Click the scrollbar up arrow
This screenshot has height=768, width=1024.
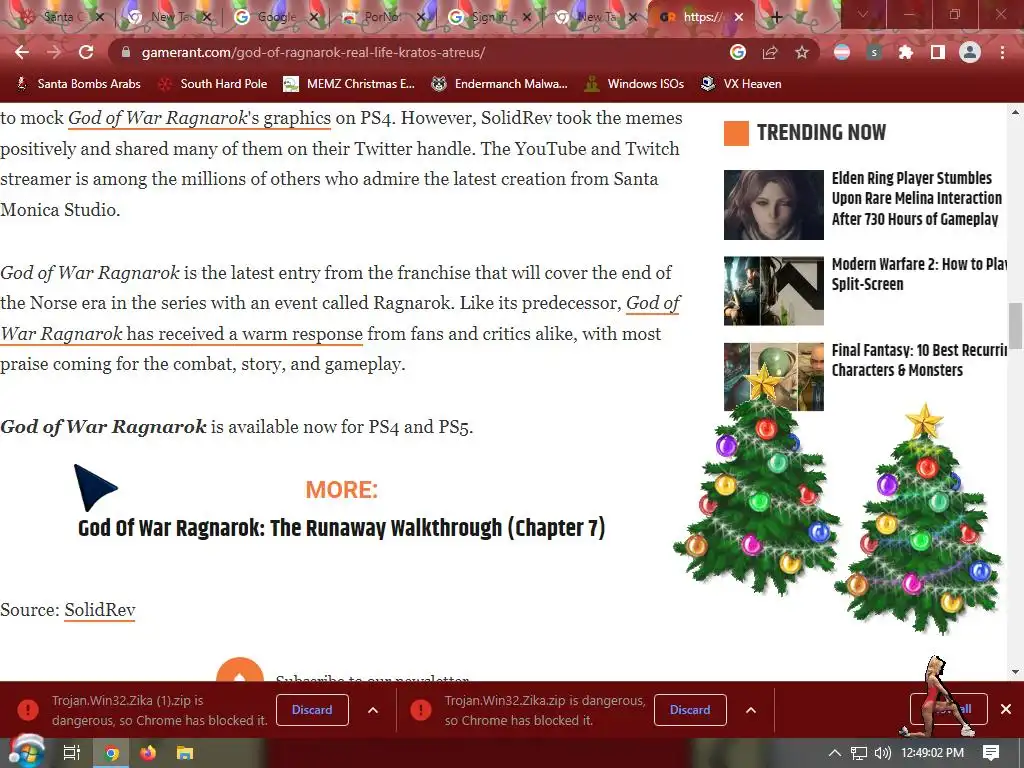pos(1016,112)
